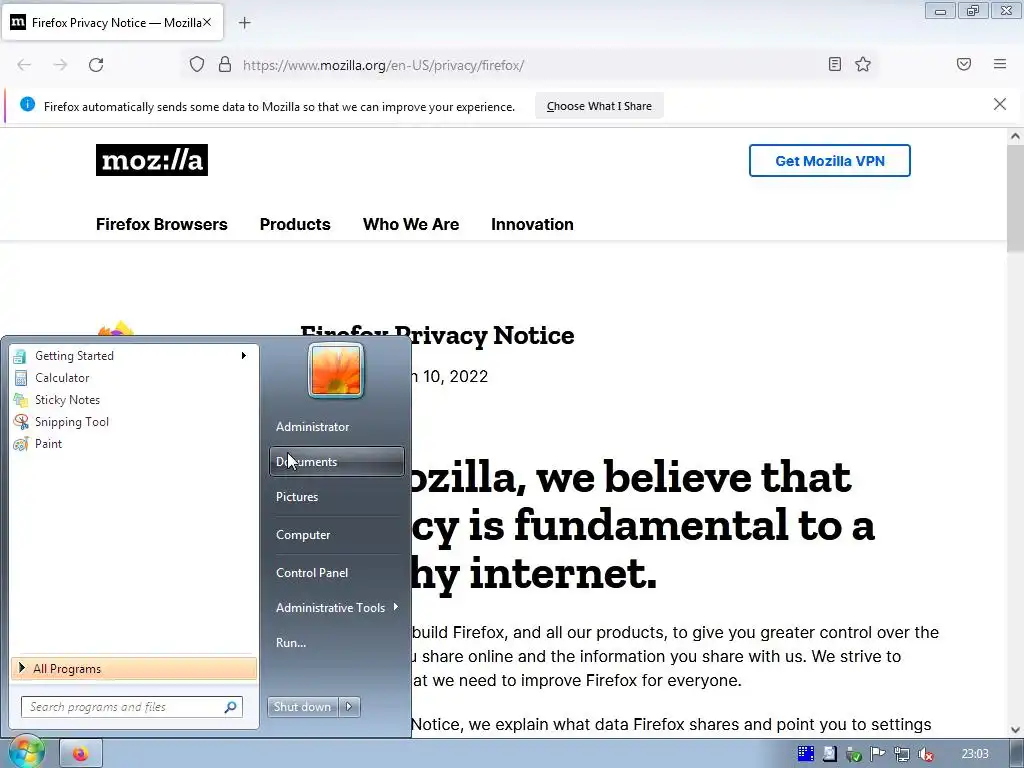Open the tracking protection shield icon

pos(197,65)
